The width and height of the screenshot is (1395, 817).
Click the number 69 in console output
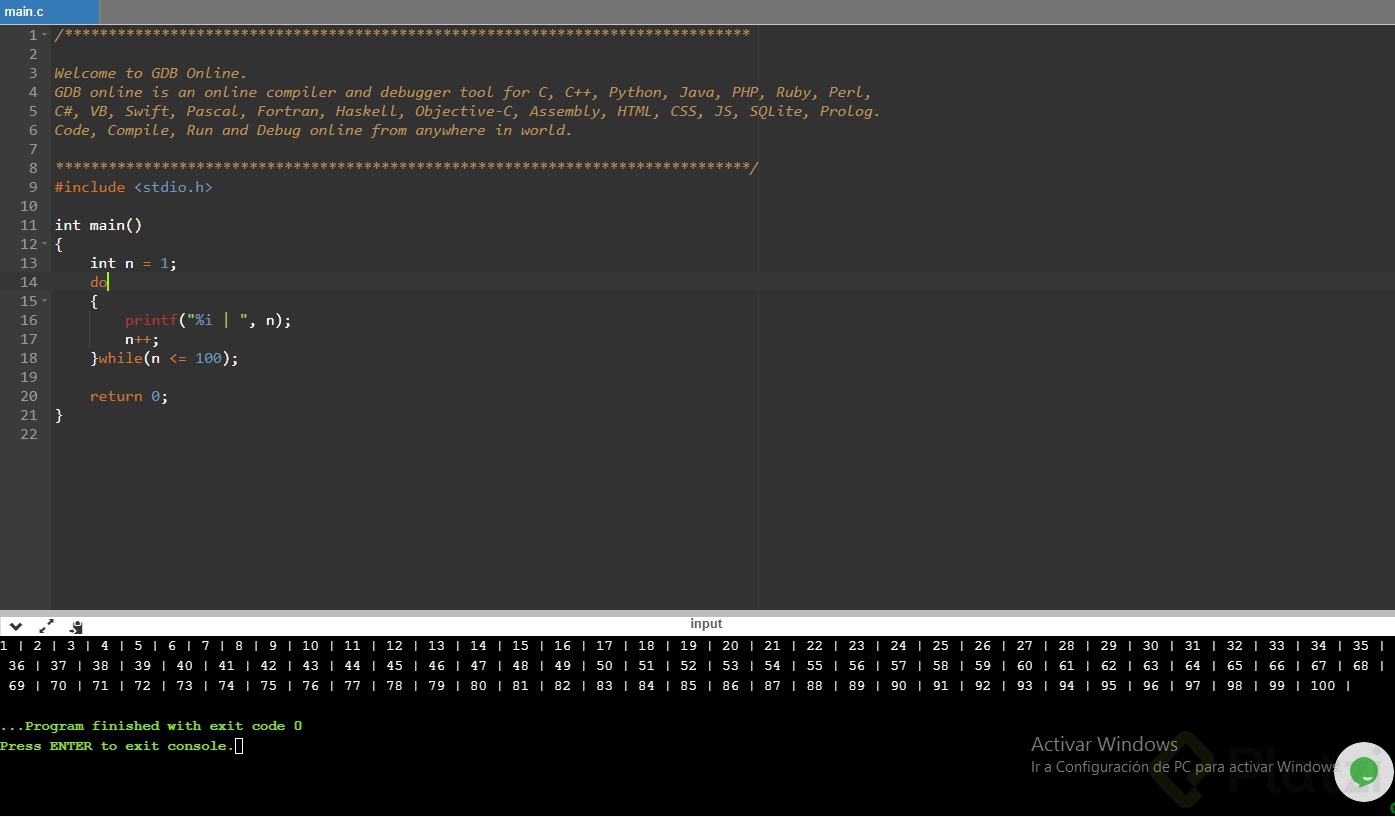[x=17, y=686]
